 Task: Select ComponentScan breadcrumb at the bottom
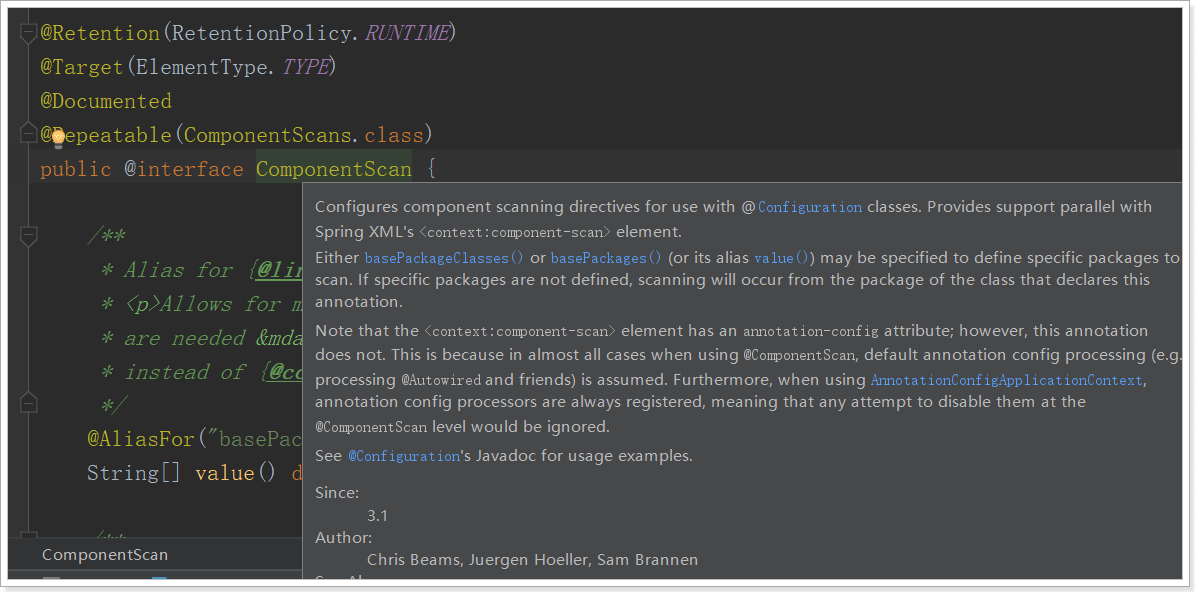click(105, 555)
